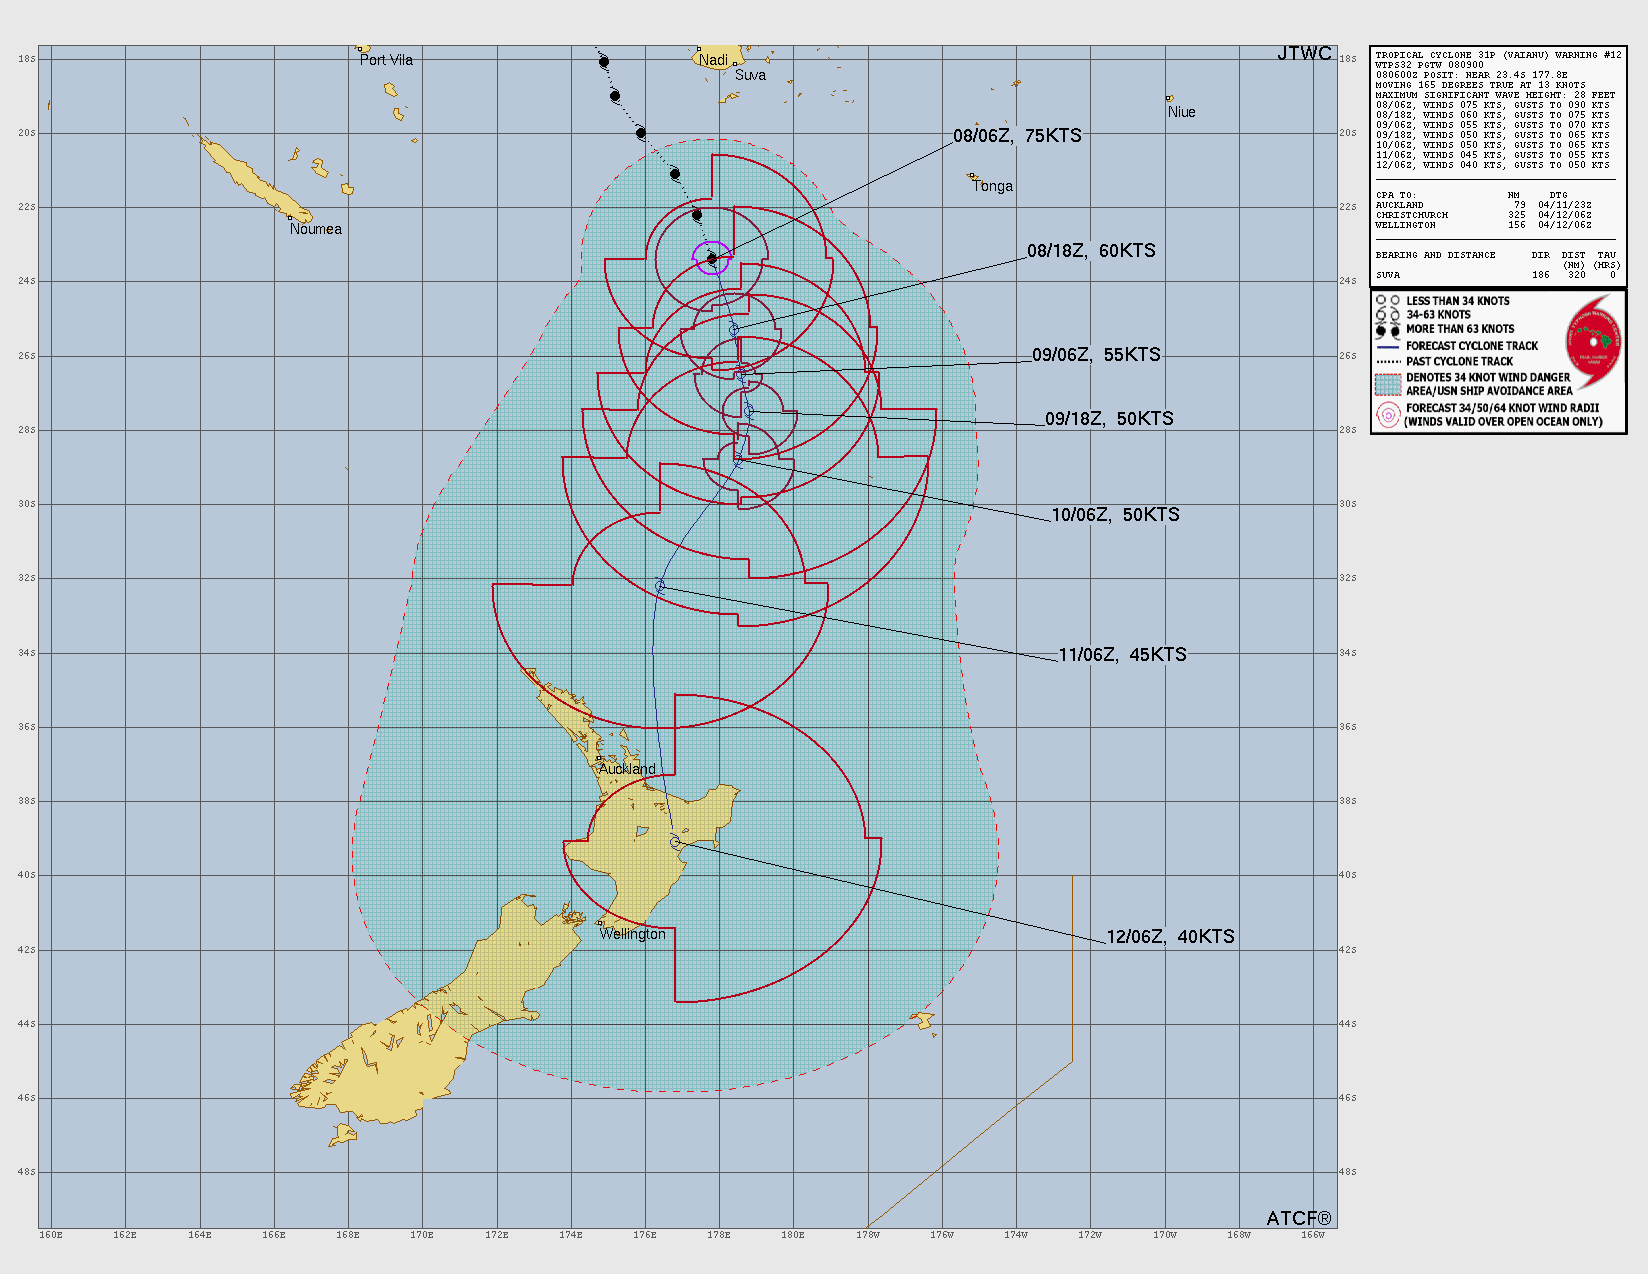
Task: Click the 12/06Z forecast position marker over New Zealand
Action: tap(676, 843)
